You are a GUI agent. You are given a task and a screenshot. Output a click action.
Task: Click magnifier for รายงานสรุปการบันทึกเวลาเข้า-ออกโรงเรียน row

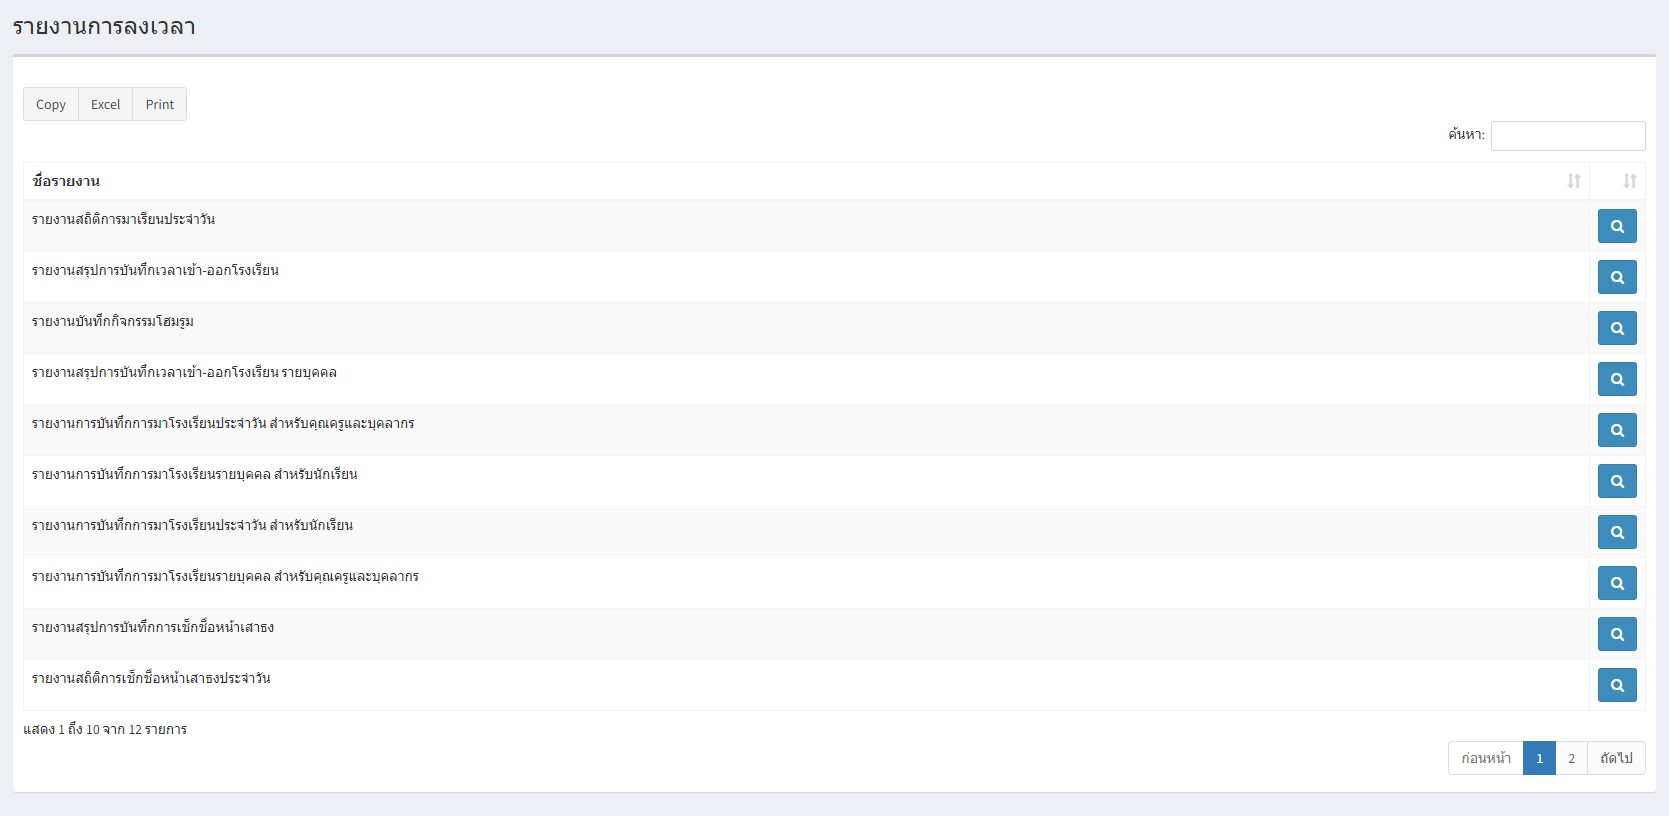(1617, 277)
